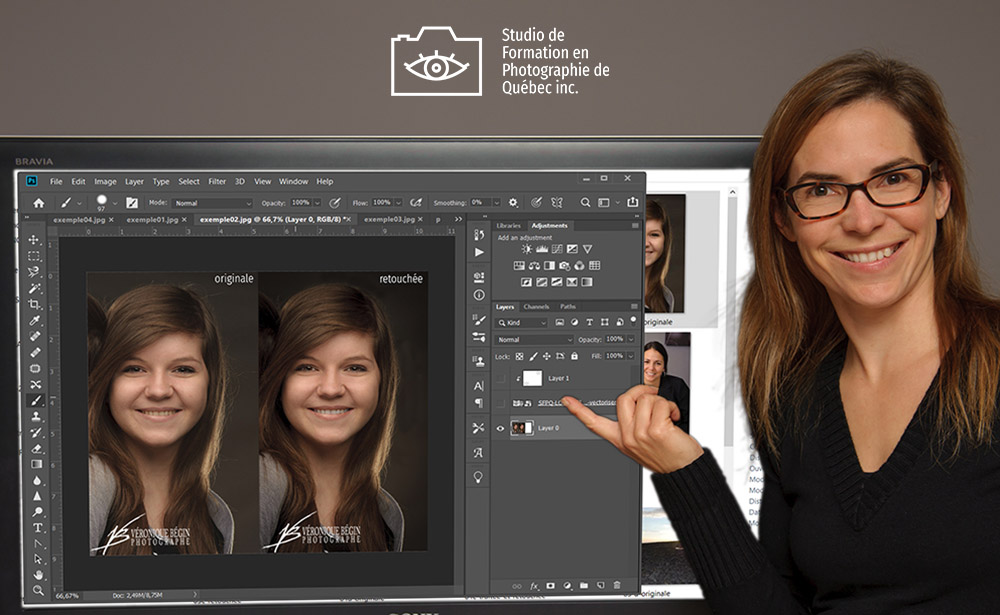This screenshot has height=615, width=1000.
Task: Open the layer filter Kind dropdown
Action: click(522, 322)
